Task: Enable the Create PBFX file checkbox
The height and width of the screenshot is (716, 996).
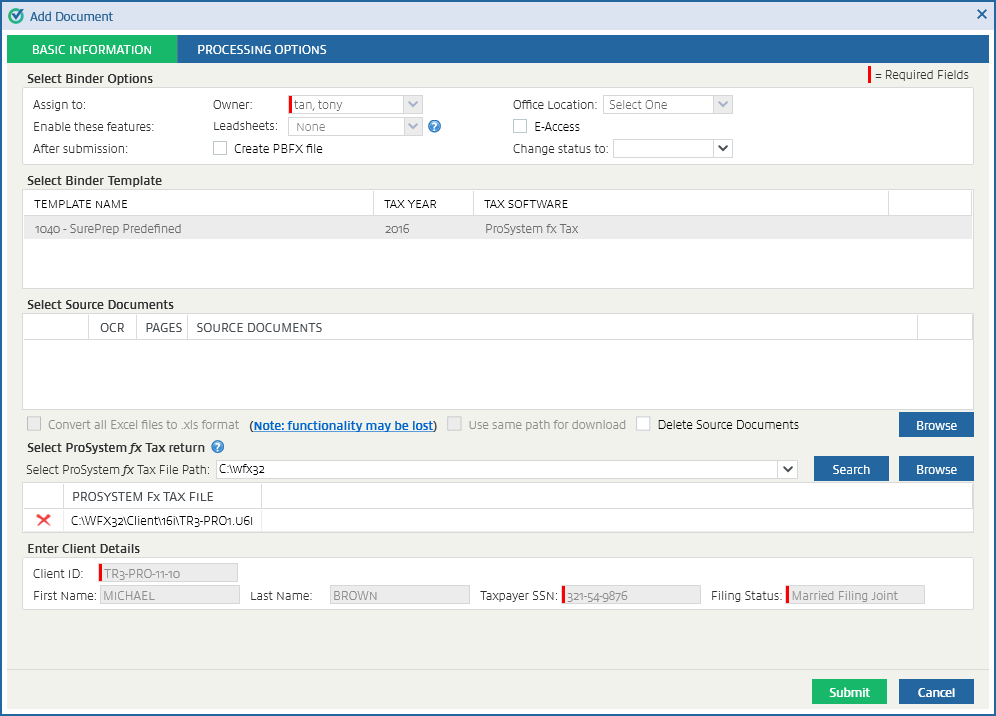Action: click(x=220, y=149)
